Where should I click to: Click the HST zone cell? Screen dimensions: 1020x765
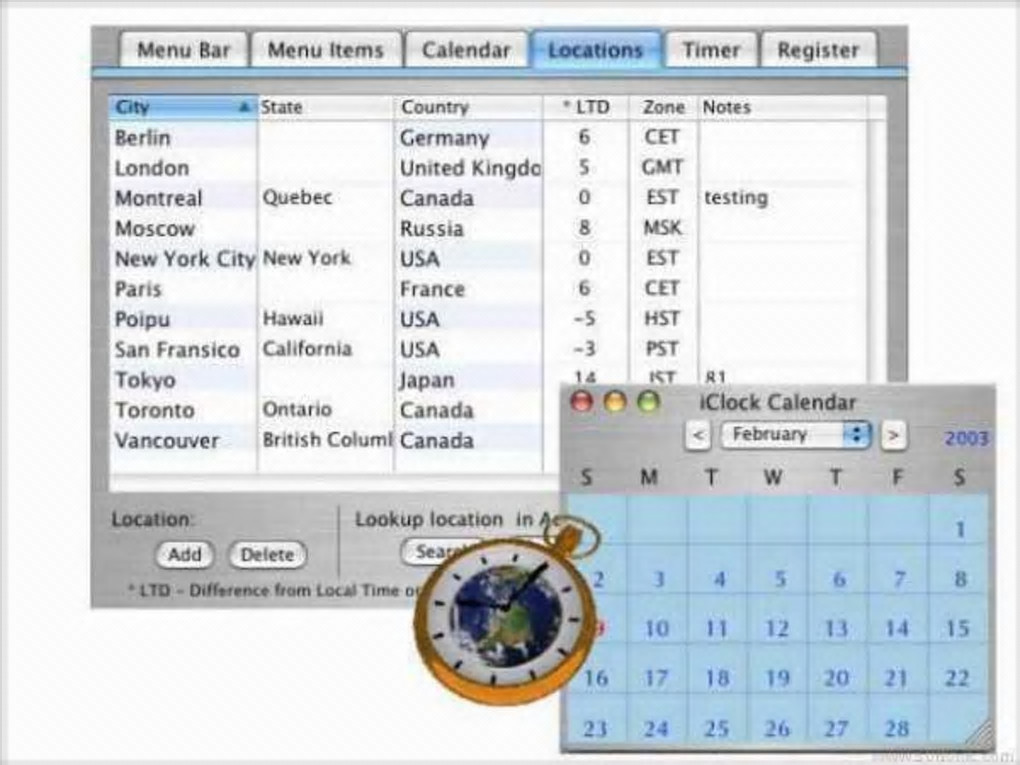pyautogui.click(x=662, y=319)
